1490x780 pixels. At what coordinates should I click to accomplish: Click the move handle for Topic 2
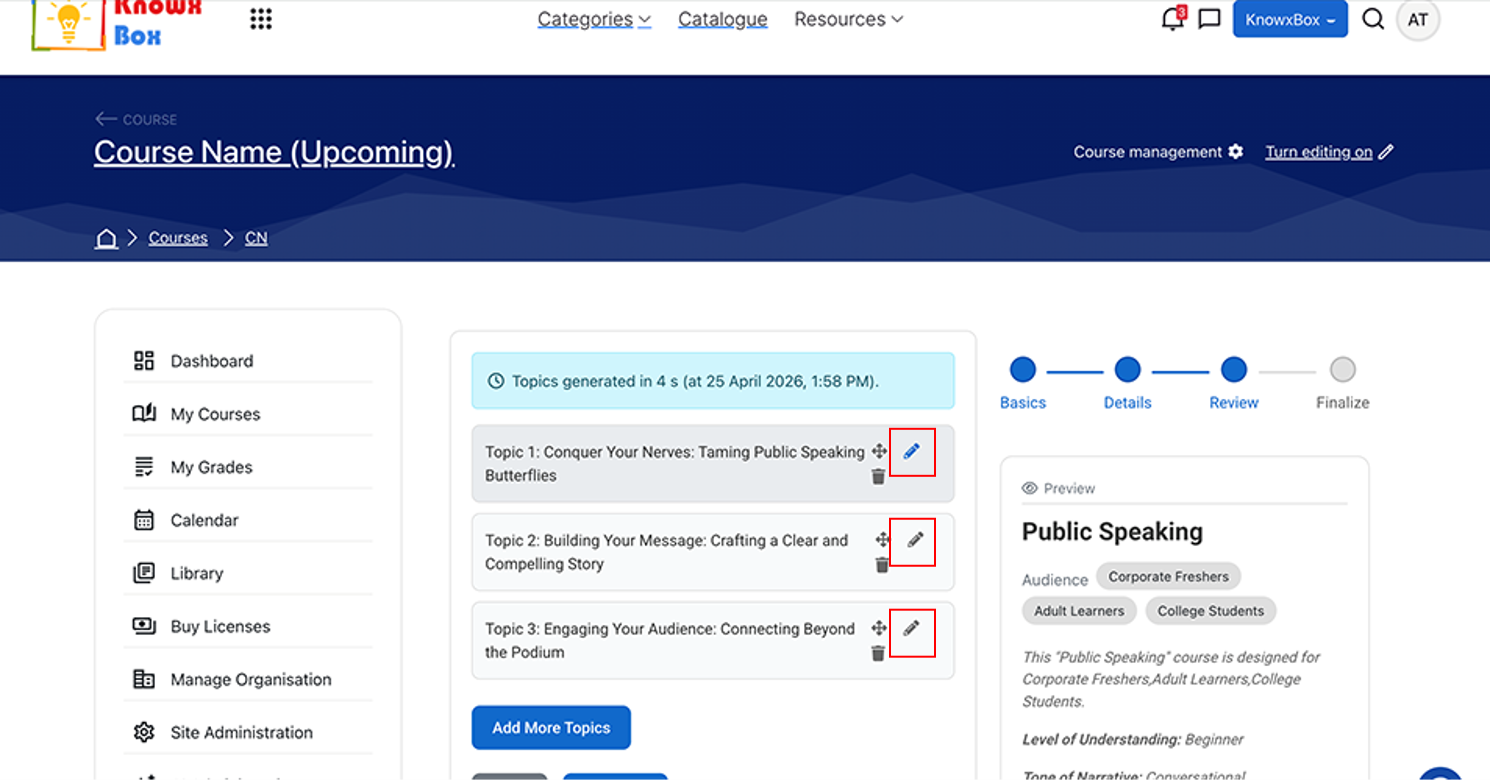click(x=882, y=540)
